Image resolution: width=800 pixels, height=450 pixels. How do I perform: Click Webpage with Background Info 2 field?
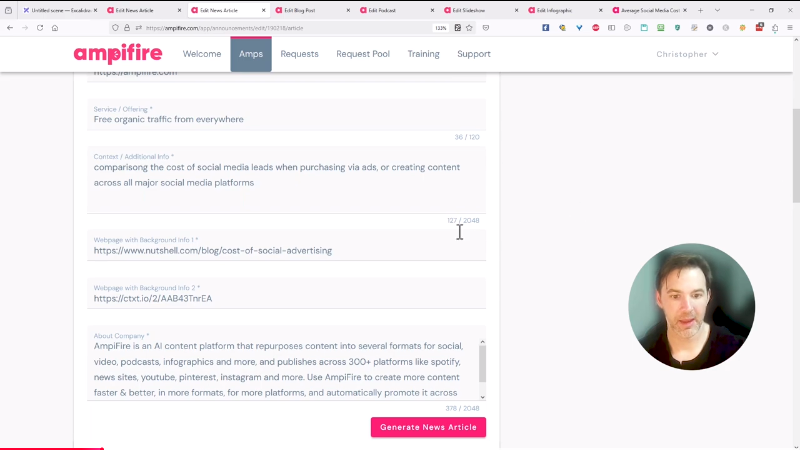[x=286, y=294]
